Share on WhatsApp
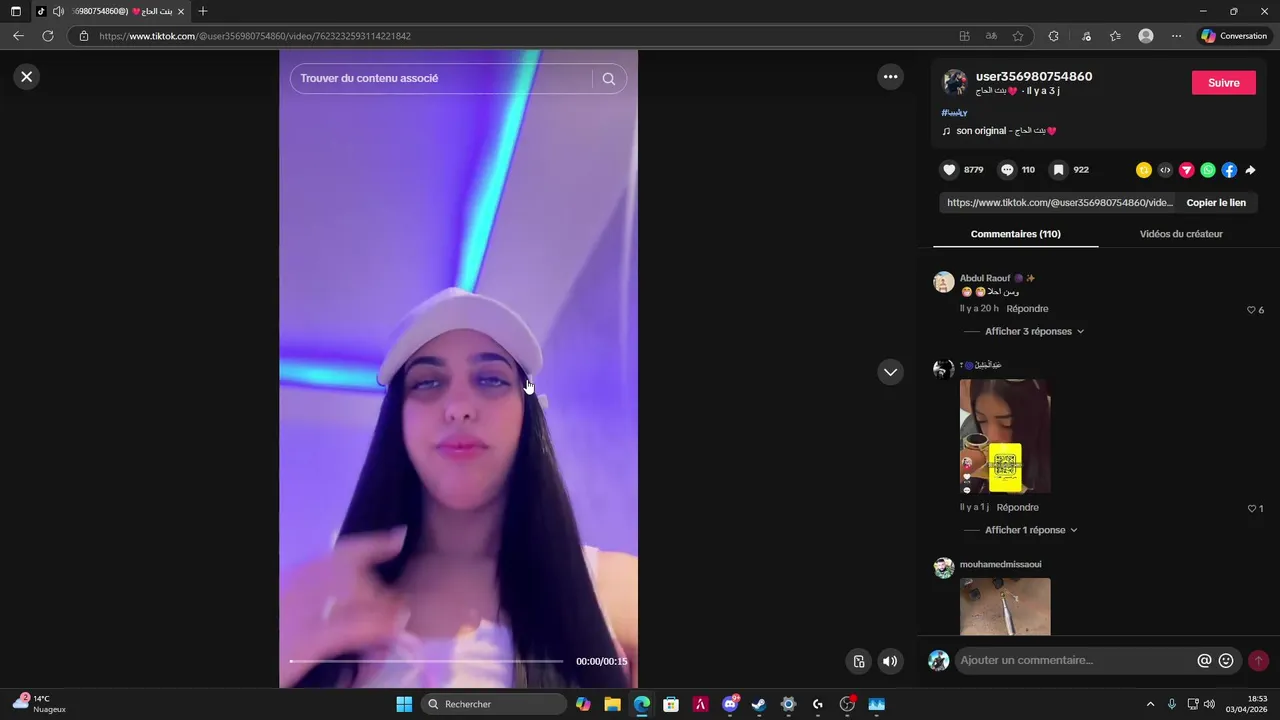 1208,170
